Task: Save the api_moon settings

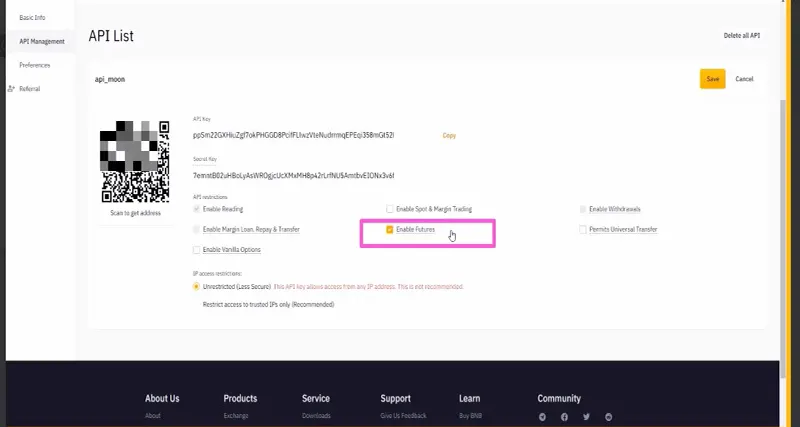Action: (x=713, y=79)
